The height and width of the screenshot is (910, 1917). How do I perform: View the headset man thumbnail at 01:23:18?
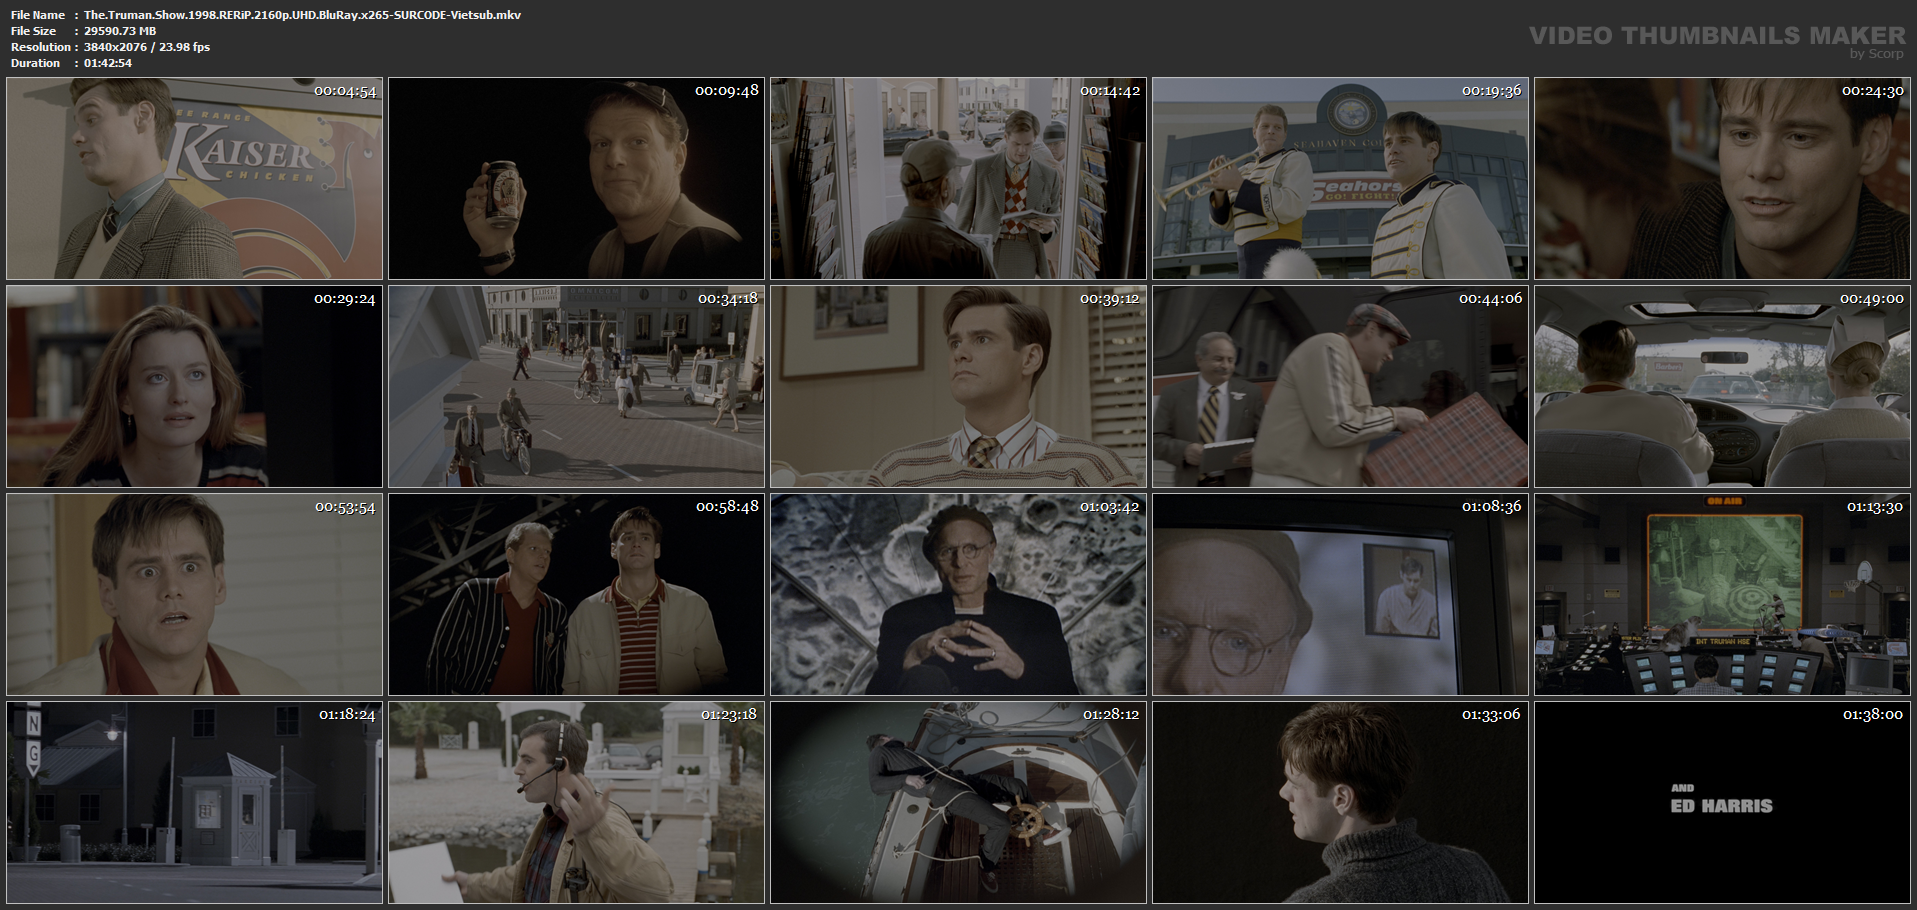click(576, 802)
